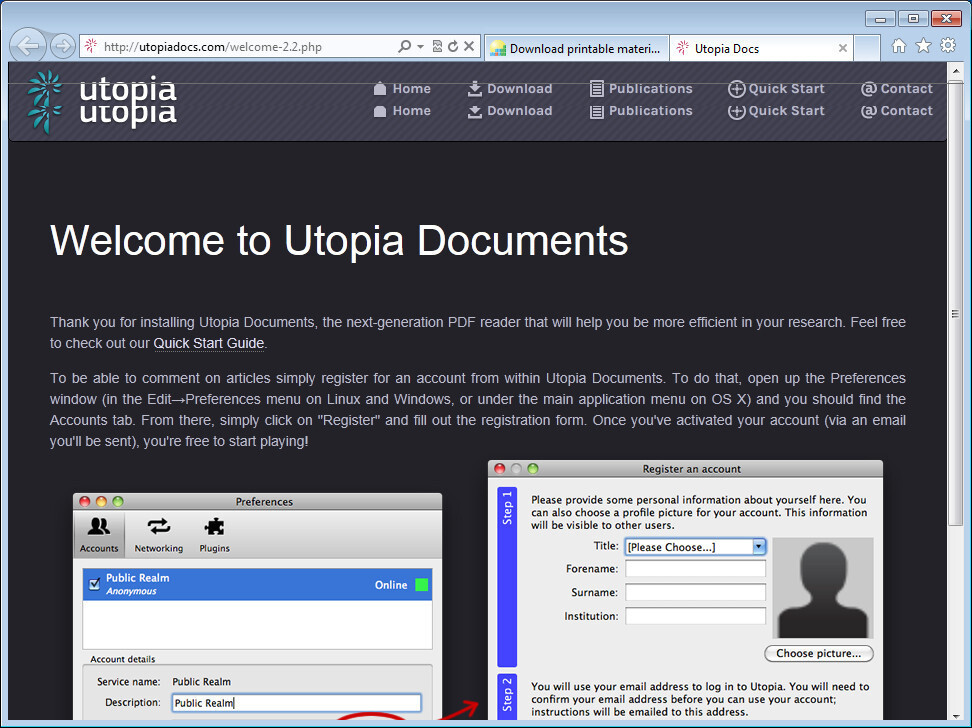Click the magnifier search icon in address bar
The width and height of the screenshot is (972, 728).
click(404, 47)
